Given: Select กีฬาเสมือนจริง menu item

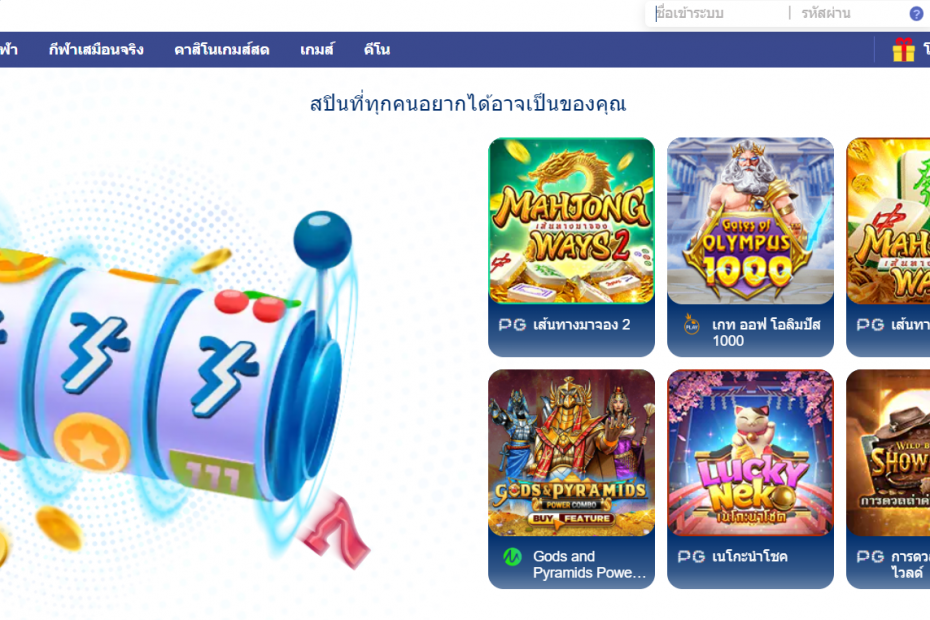Looking at the screenshot, I should pyautogui.click(x=96, y=50).
